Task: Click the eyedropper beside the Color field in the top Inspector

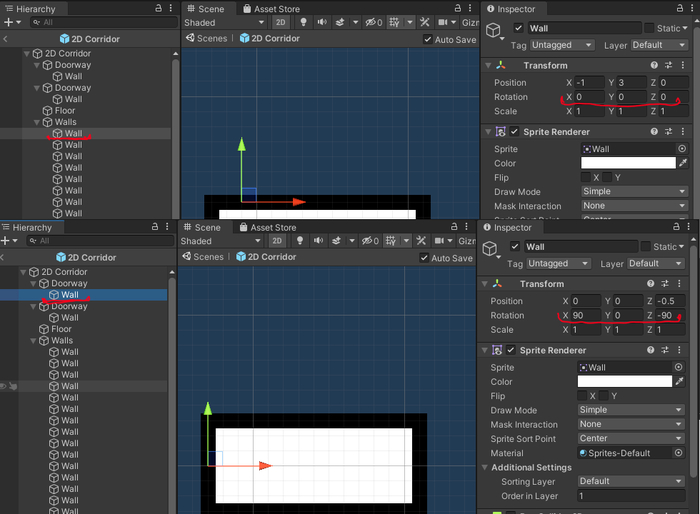Action: pyautogui.click(x=684, y=163)
